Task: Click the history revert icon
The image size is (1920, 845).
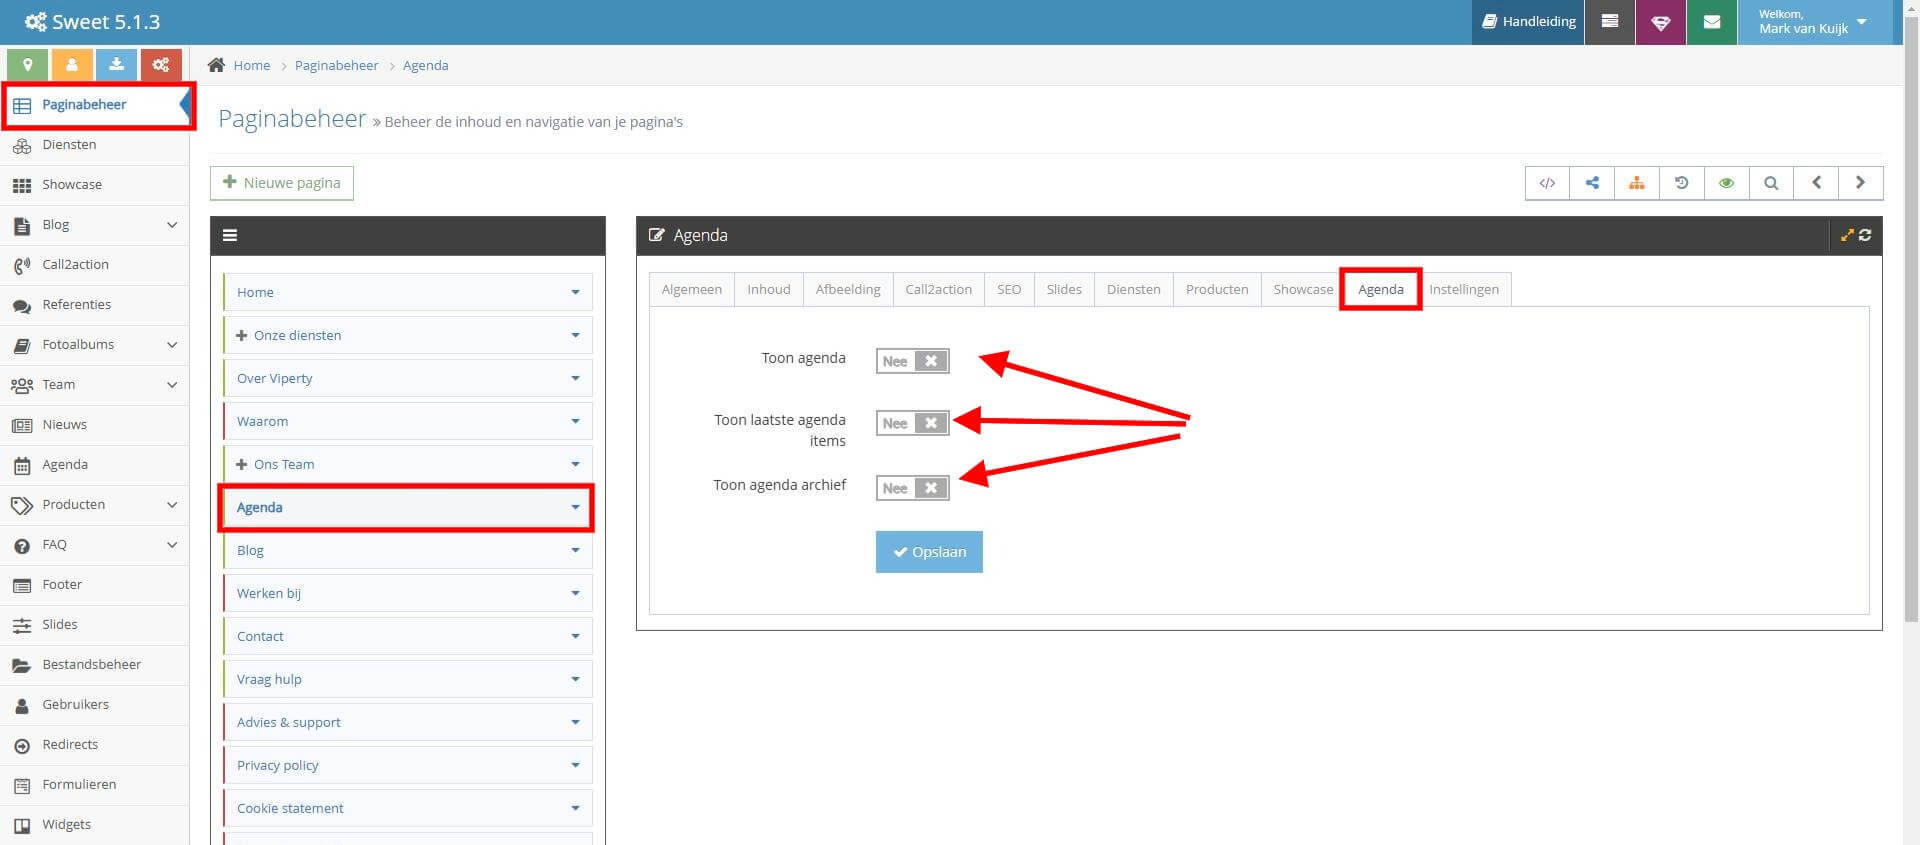Action: 1681,183
